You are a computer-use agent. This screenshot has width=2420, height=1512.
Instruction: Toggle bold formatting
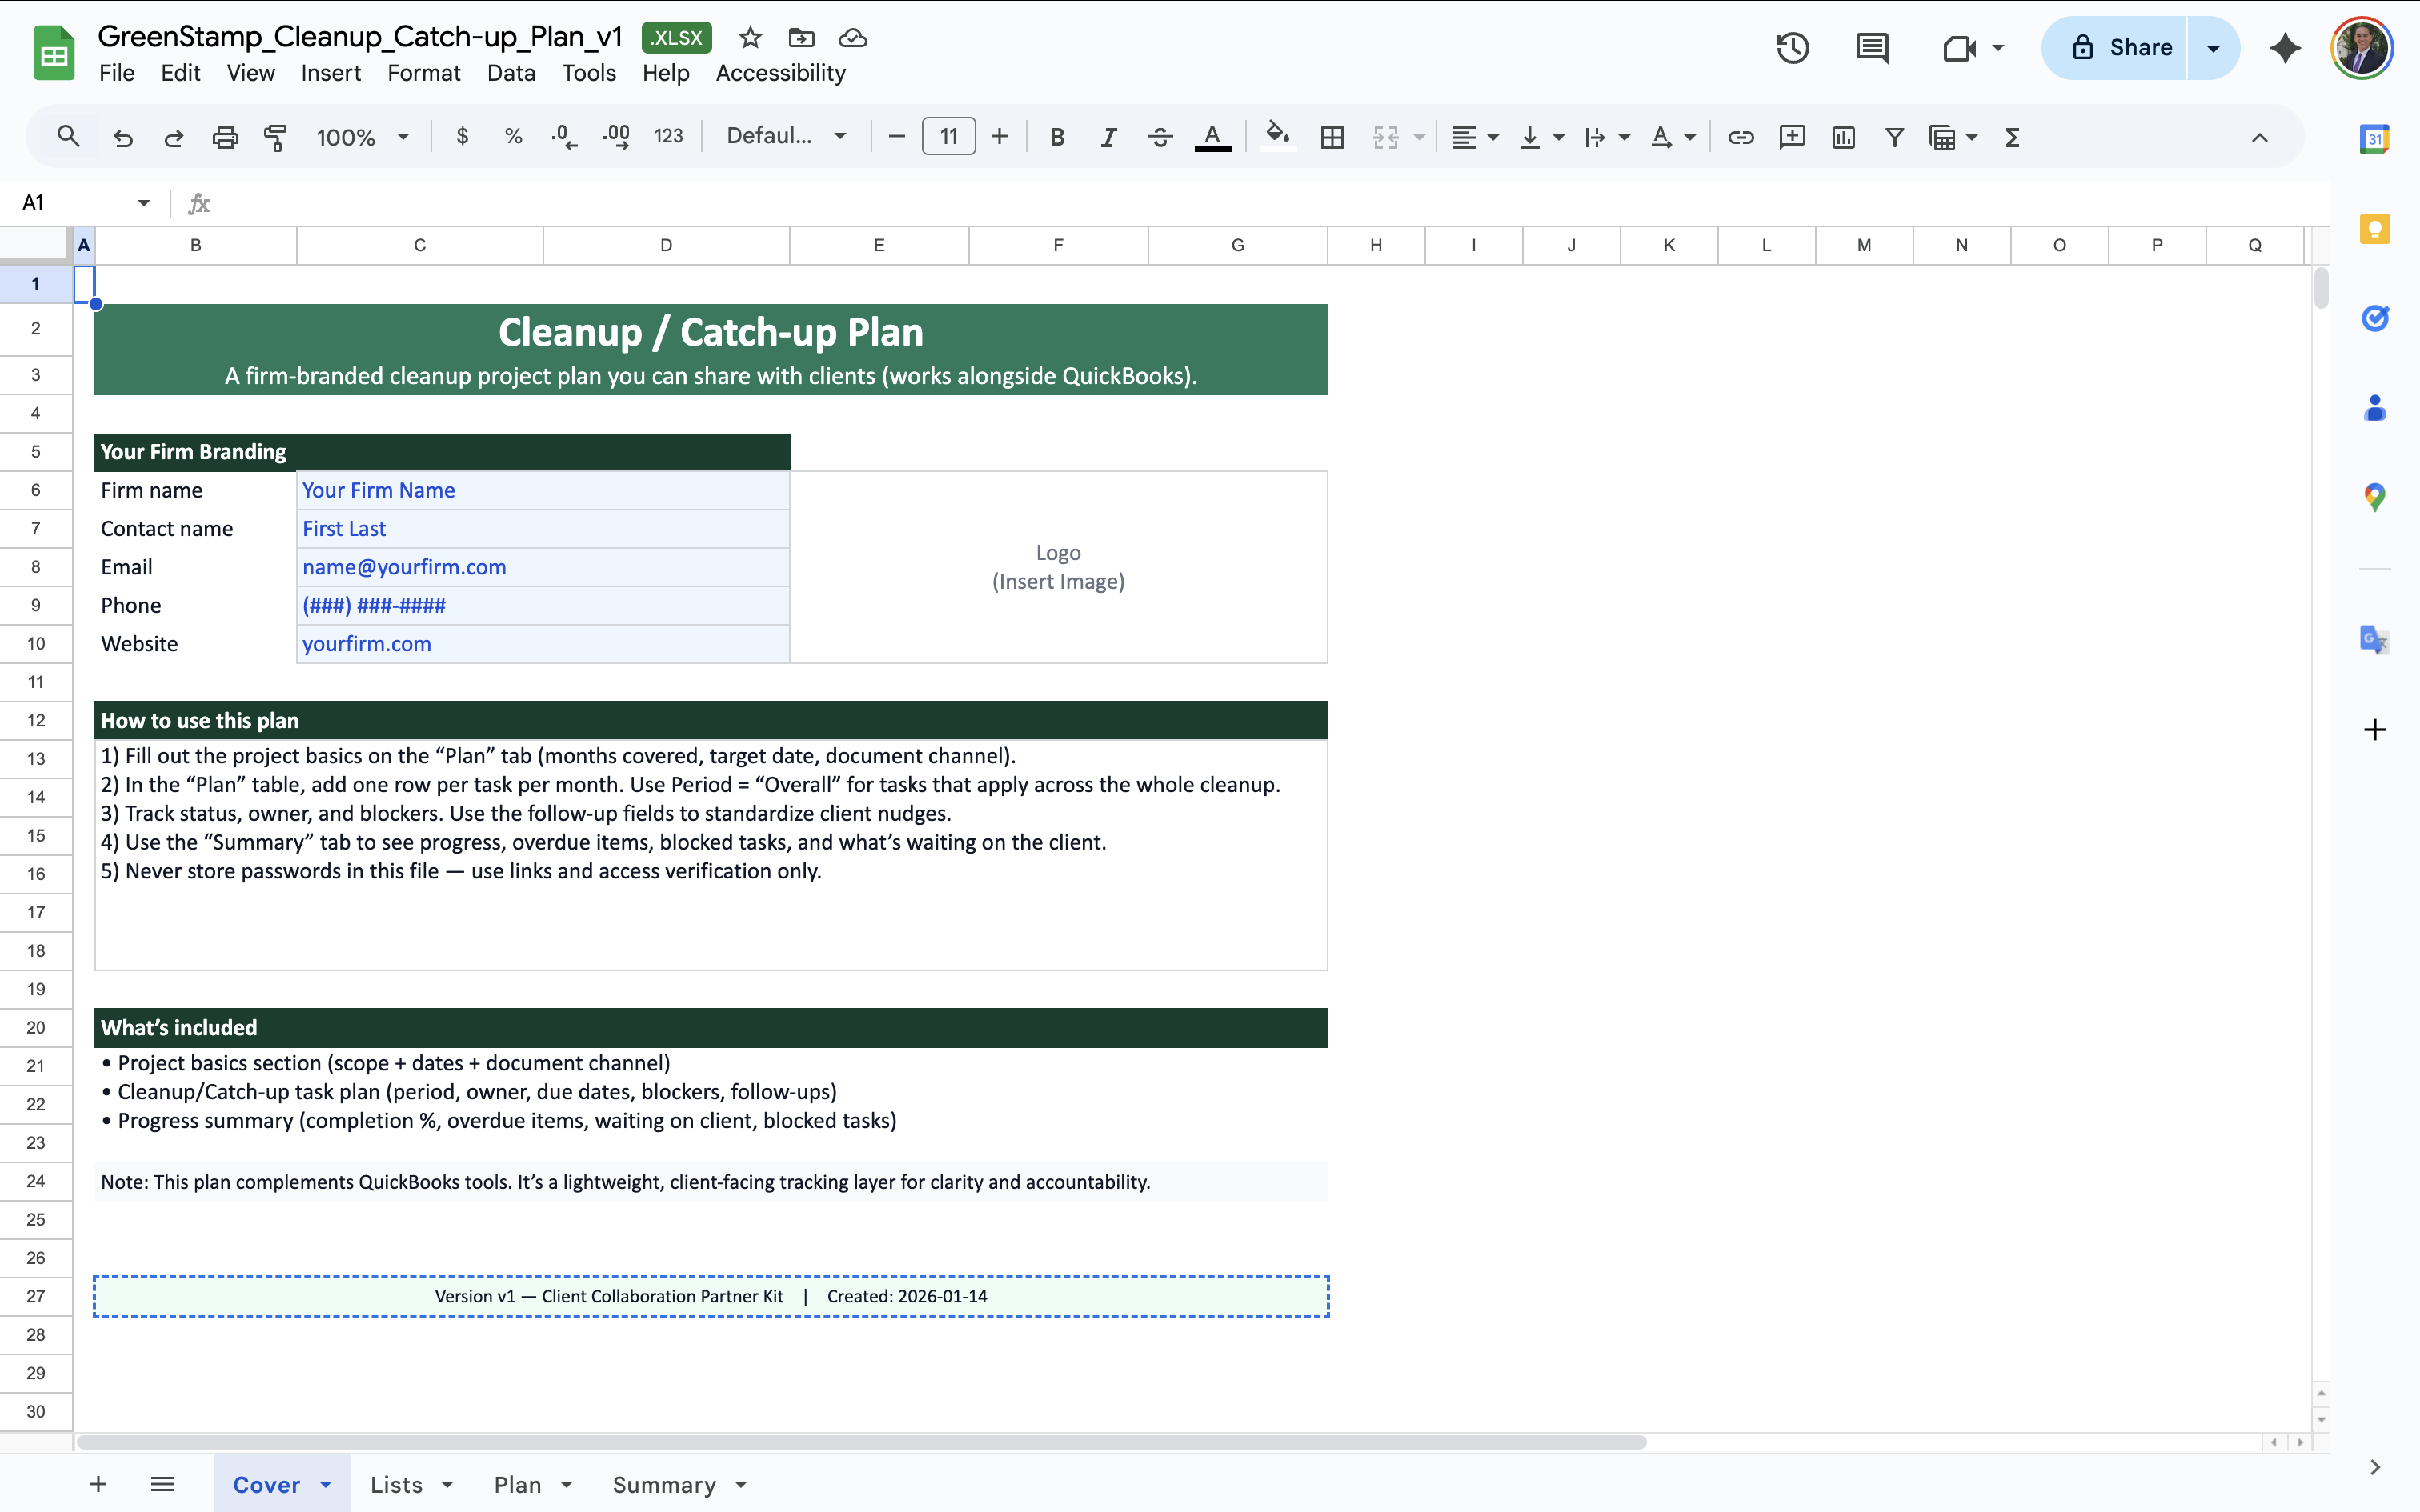pos(1057,137)
